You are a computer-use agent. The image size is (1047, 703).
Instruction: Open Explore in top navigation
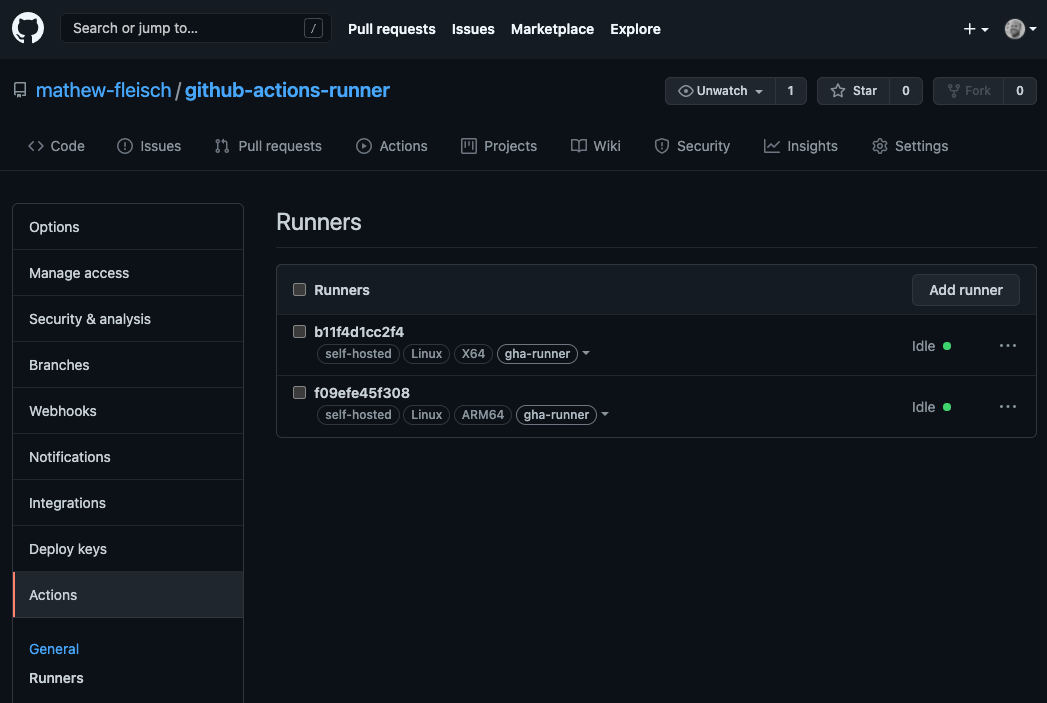click(635, 29)
